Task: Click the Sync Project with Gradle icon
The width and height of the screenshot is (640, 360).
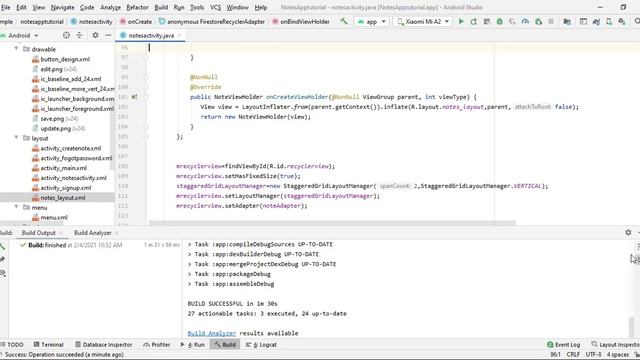Action: pos(596,21)
